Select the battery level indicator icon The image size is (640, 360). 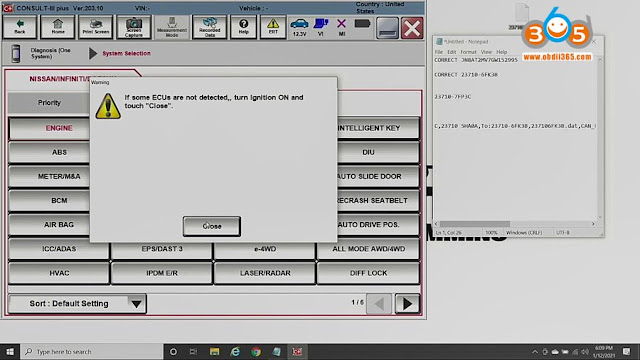(x=362, y=24)
